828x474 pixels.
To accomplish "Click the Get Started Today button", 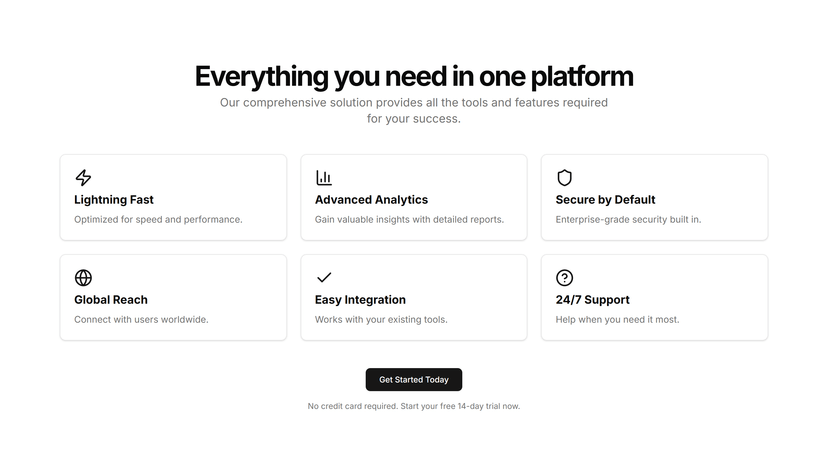I will 413,380.
